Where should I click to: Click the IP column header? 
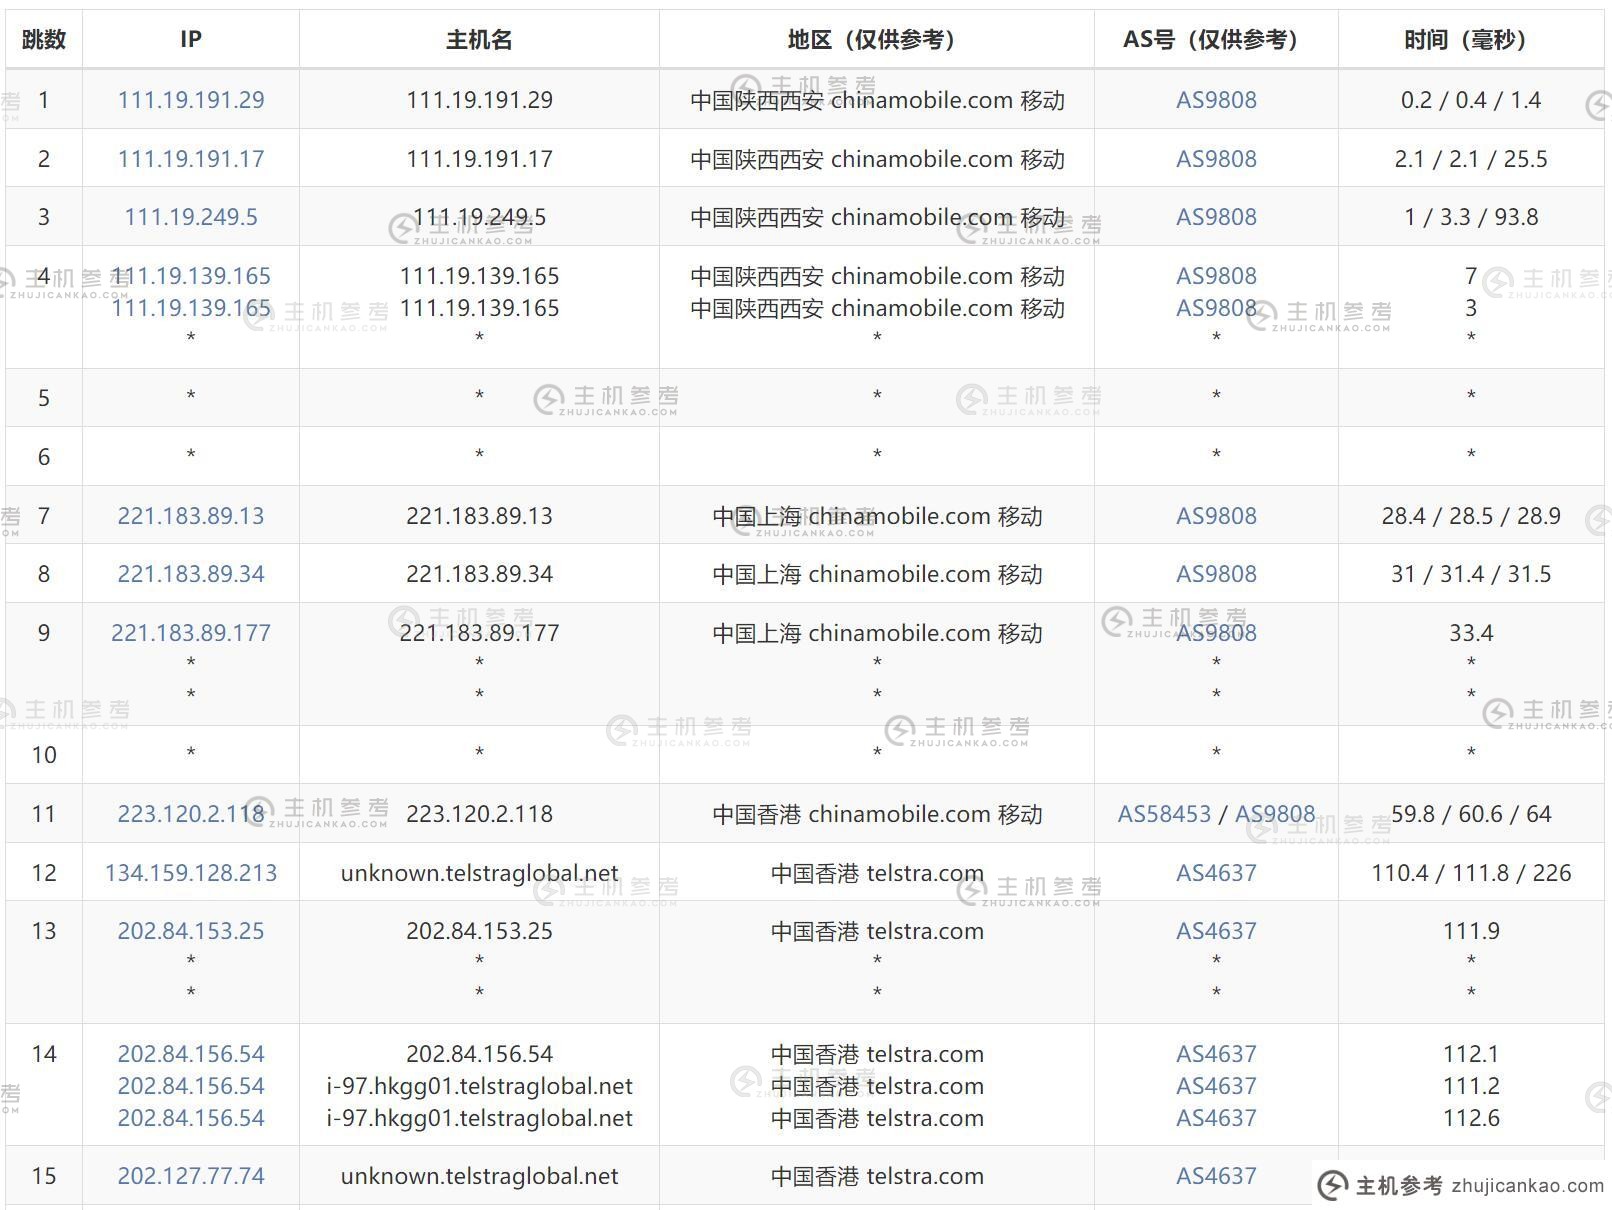pos(191,40)
